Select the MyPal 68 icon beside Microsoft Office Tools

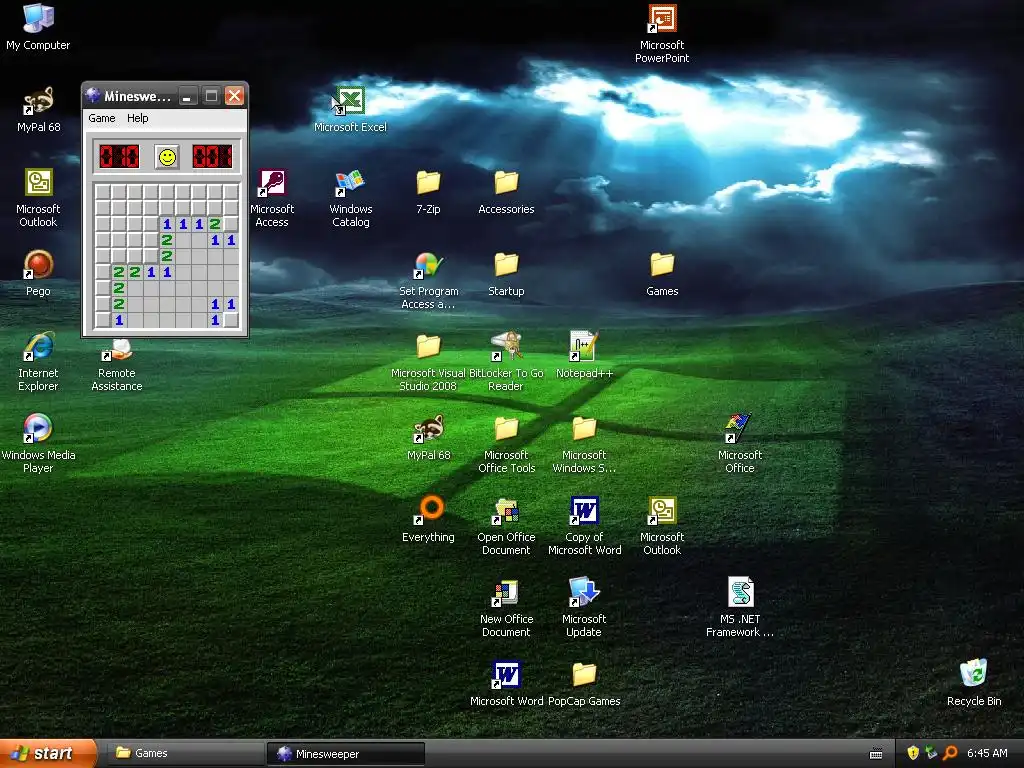click(x=428, y=438)
